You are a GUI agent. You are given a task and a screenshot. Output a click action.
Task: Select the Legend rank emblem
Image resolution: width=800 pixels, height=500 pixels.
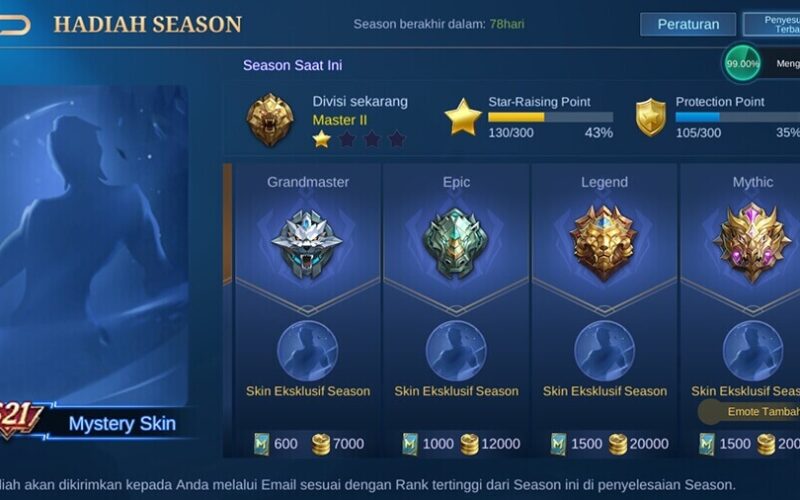tap(604, 243)
